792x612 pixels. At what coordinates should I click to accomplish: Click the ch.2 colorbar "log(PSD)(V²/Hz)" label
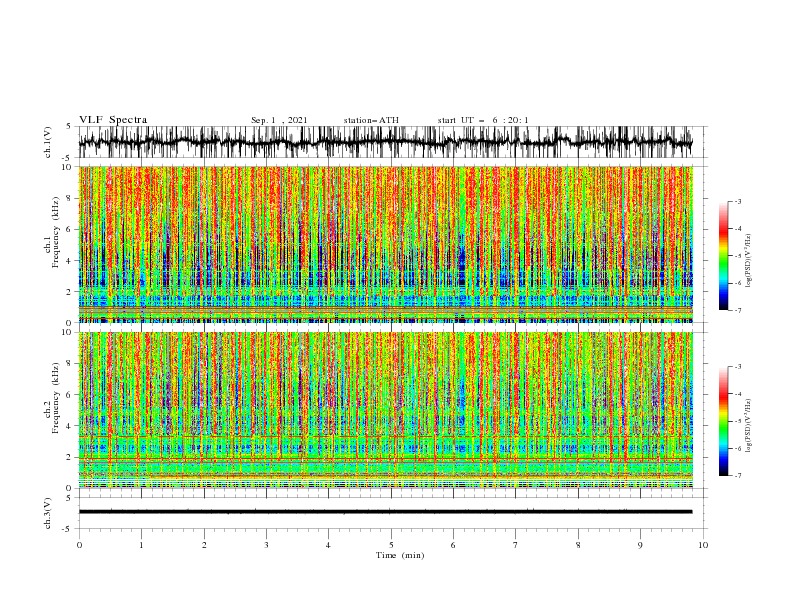pyautogui.click(x=748, y=426)
